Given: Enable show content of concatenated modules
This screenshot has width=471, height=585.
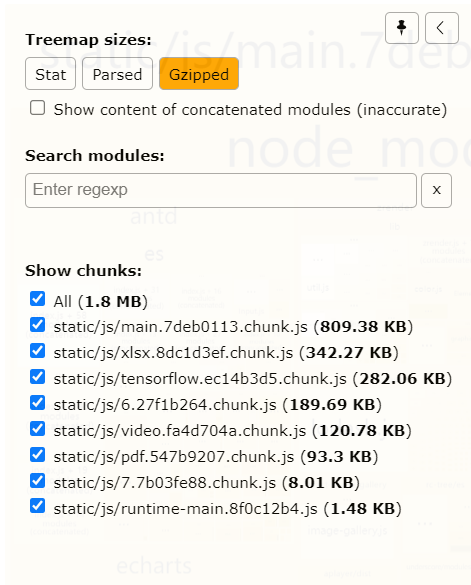Looking at the screenshot, I should [38, 108].
